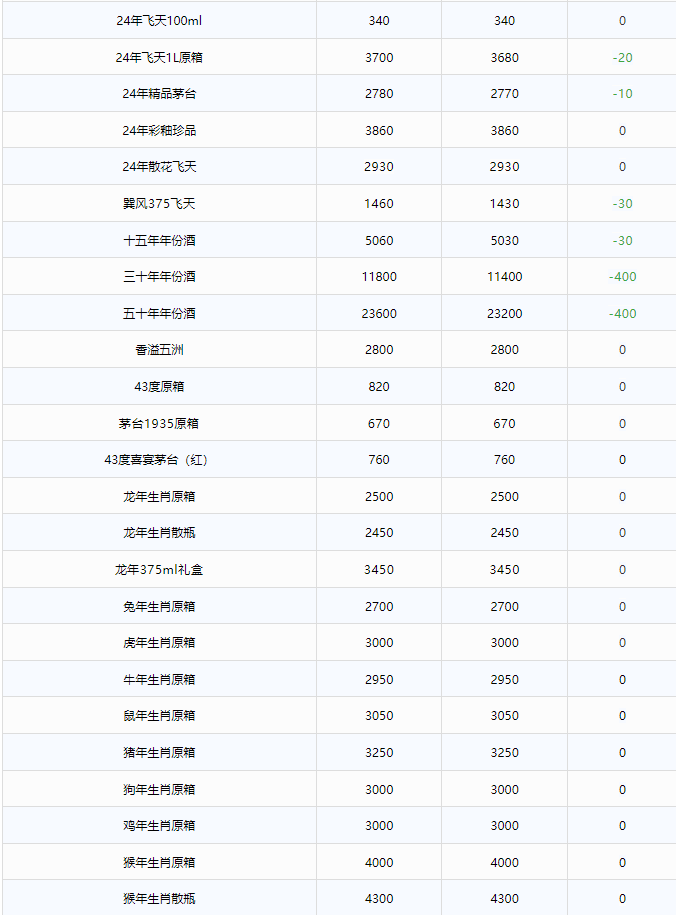
Task: Select the 龙年生肖散瓶 row label
Action: (x=159, y=533)
